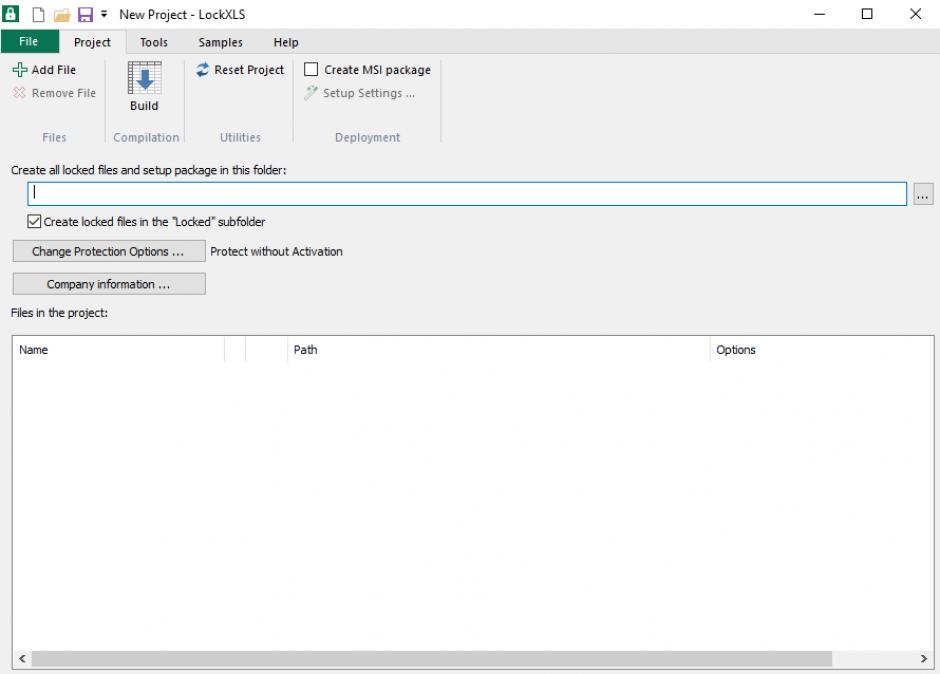Click the output folder path input field
The width and height of the screenshot is (940, 674).
pyautogui.click(x=467, y=194)
